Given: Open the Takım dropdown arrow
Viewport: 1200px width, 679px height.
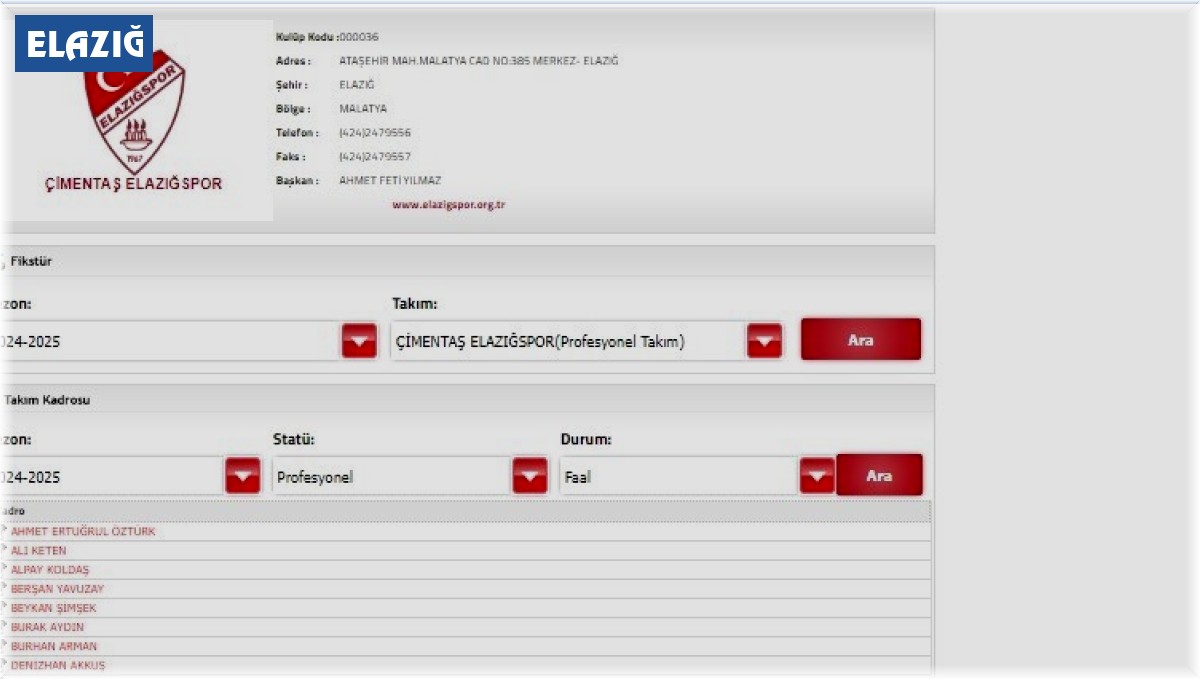Looking at the screenshot, I should click(764, 341).
